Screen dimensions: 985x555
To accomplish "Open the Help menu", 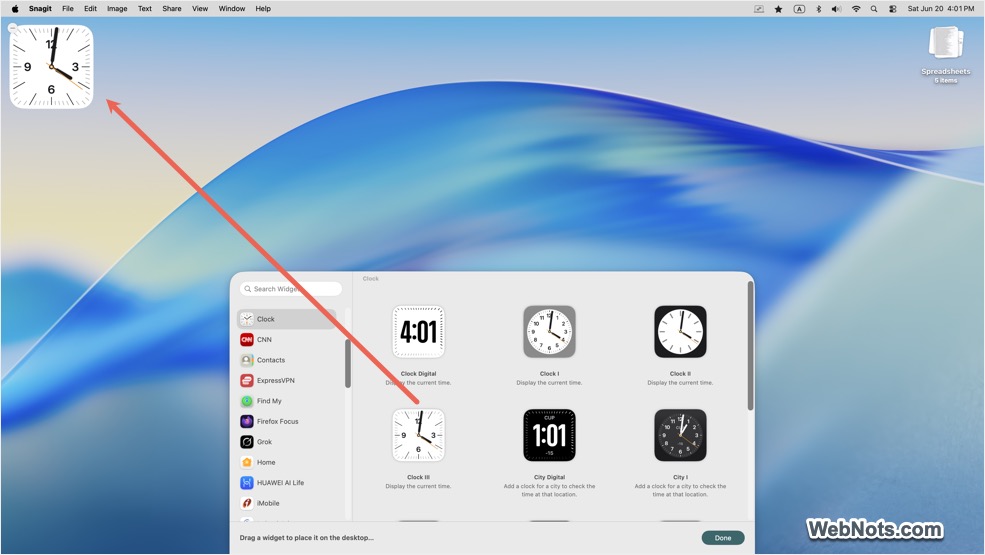I will [x=263, y=9].
